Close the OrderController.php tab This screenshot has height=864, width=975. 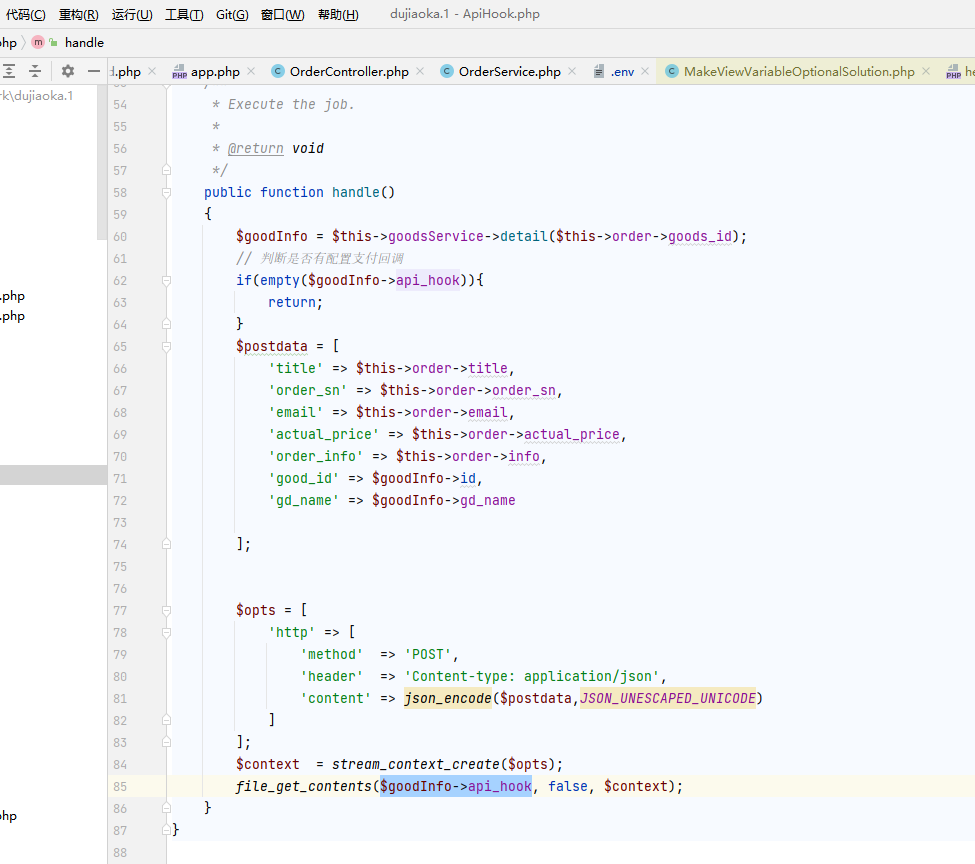click(420, 72)
